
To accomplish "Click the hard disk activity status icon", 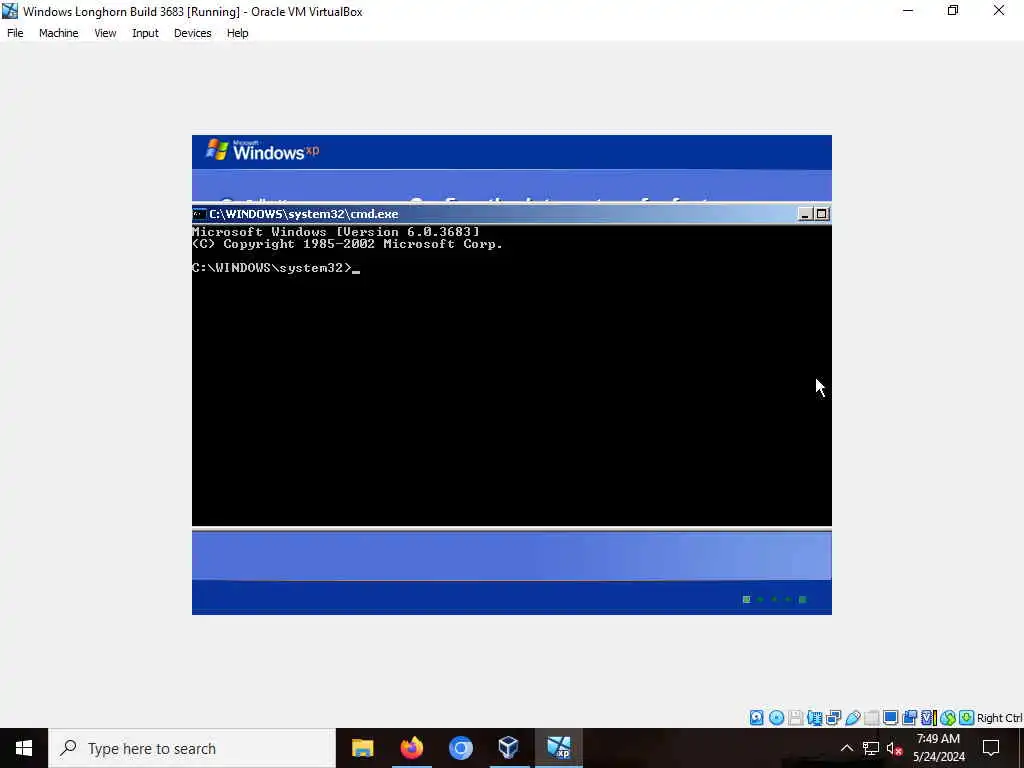I will (x=756, y=718).
